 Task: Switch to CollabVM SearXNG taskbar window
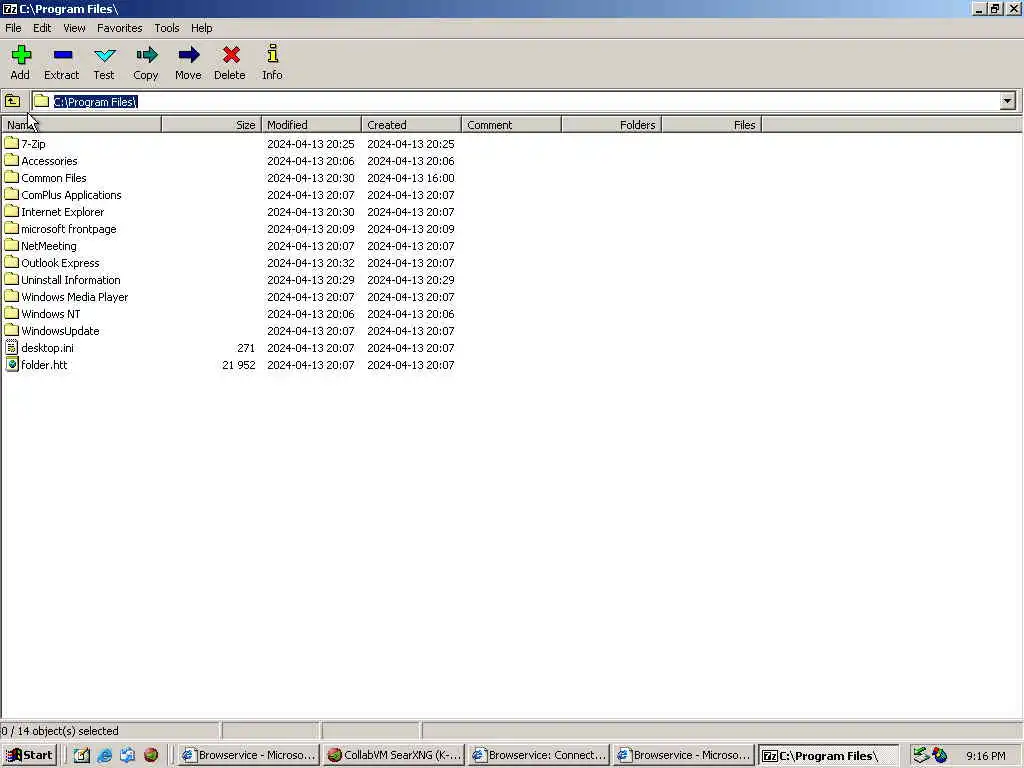click(394, 756)
